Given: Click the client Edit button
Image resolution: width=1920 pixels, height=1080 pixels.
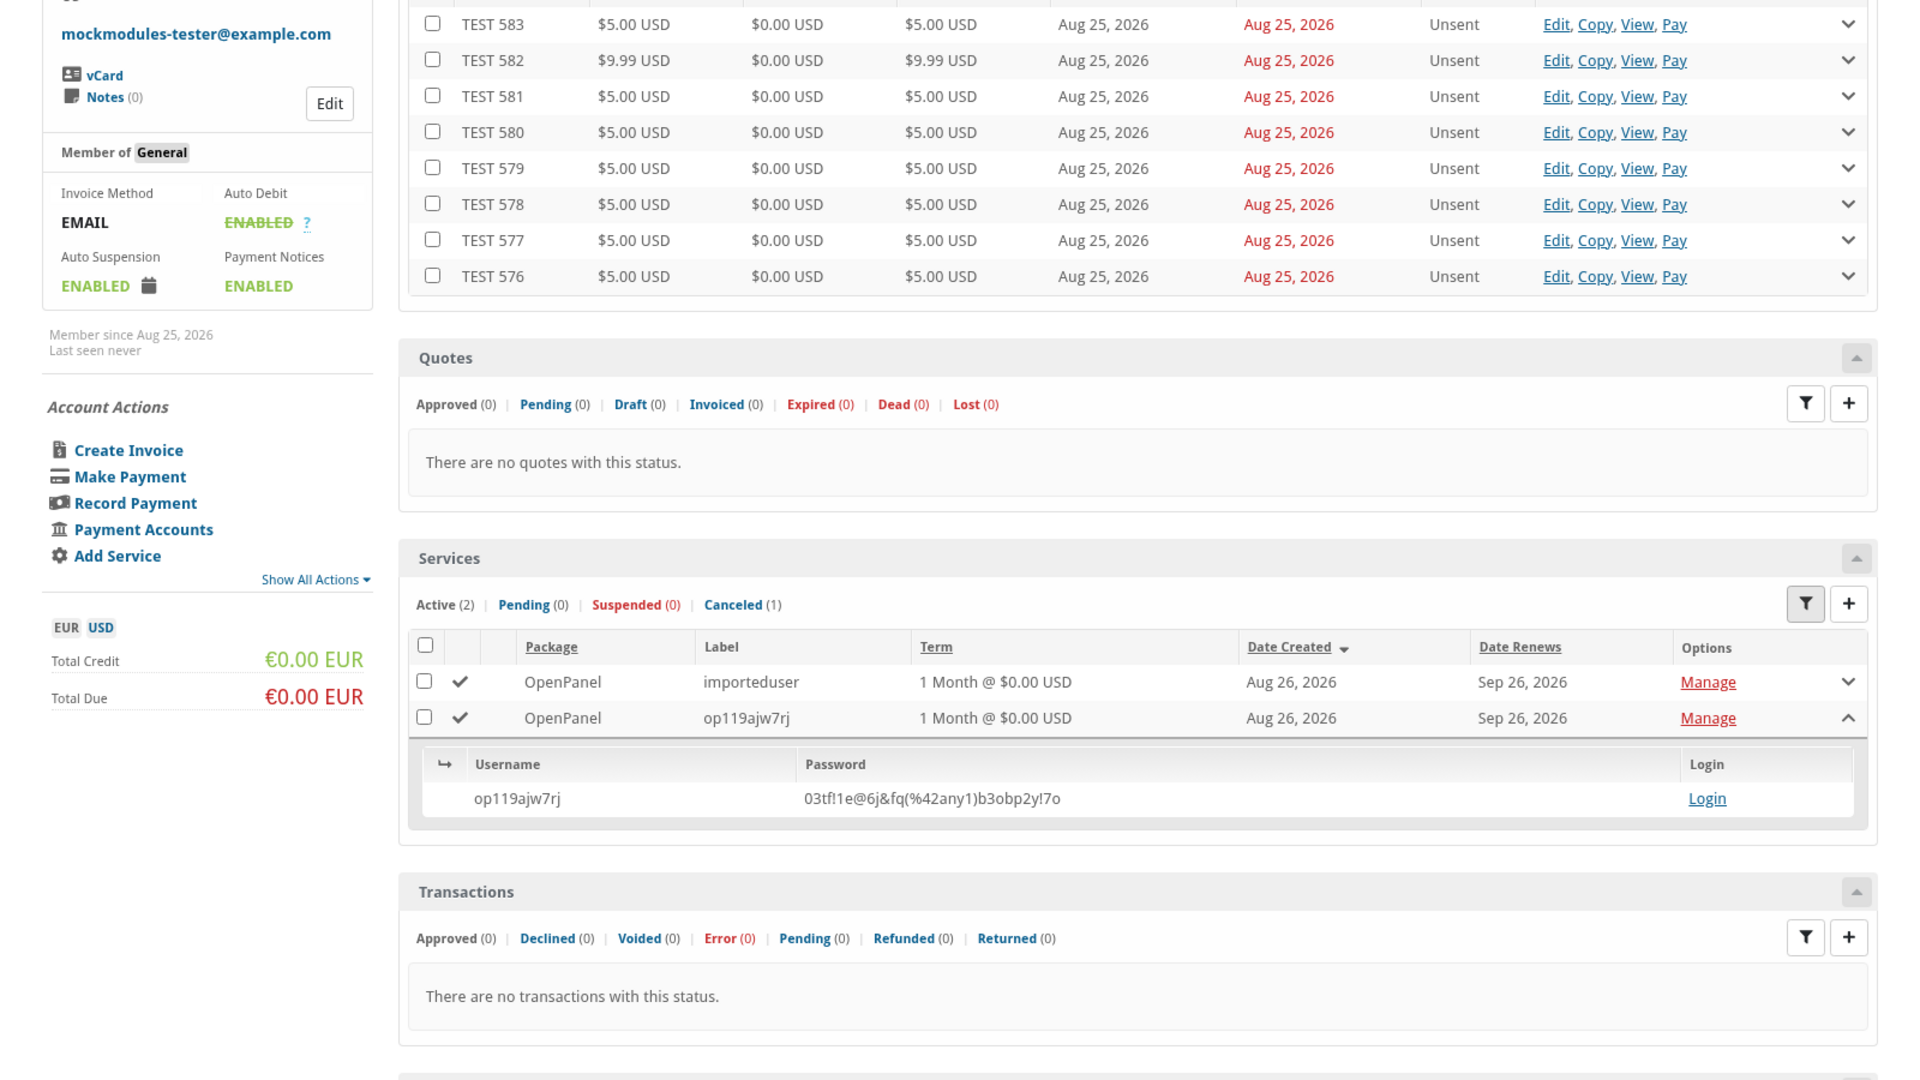Looking at the screenshot, I should 330,104.
